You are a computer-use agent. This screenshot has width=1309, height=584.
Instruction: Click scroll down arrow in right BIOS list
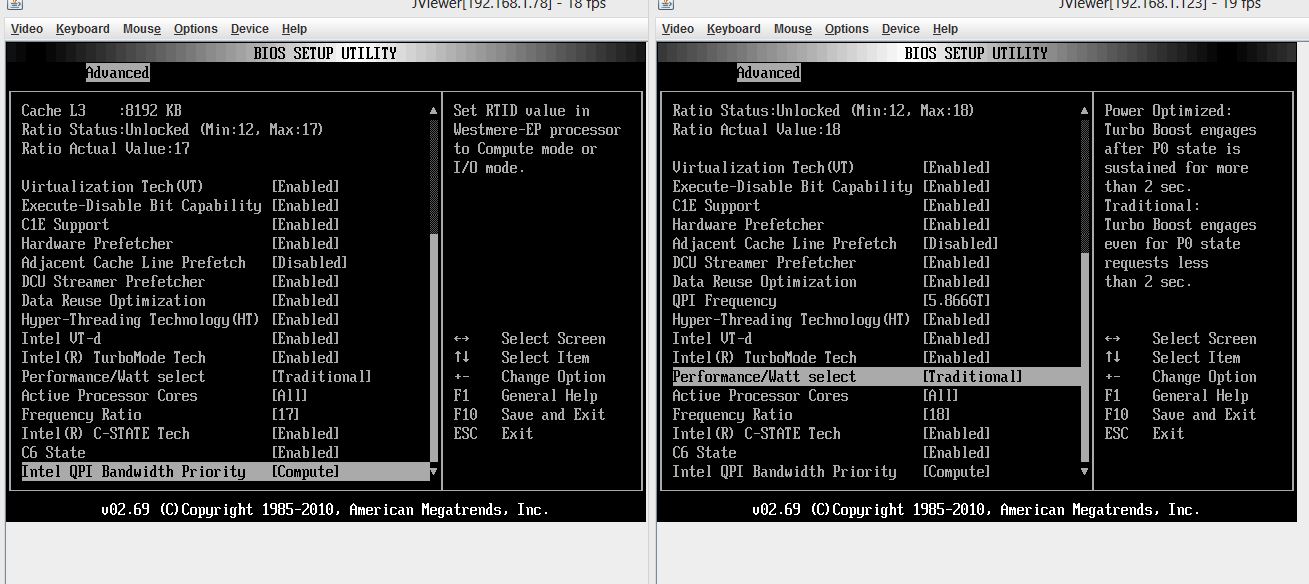click(x=1084, y=471)
